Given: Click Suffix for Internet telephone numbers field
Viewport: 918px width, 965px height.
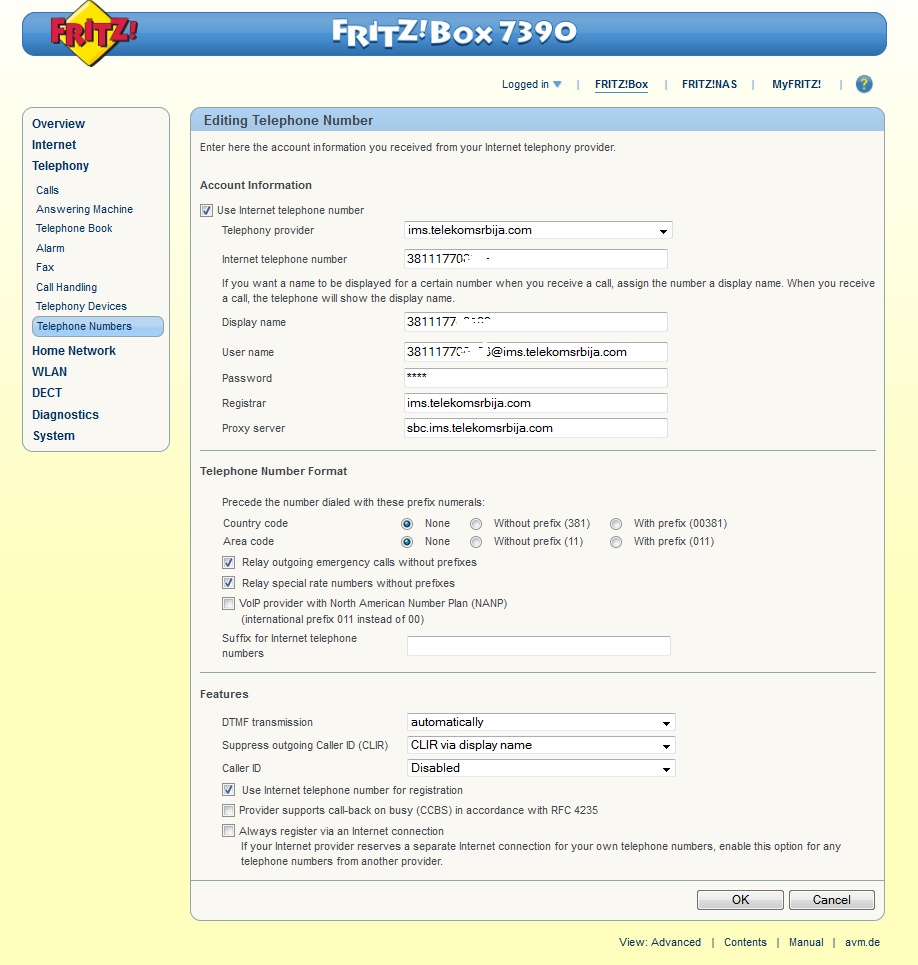Looking at the screenshot, I should (x=538, y=646).
